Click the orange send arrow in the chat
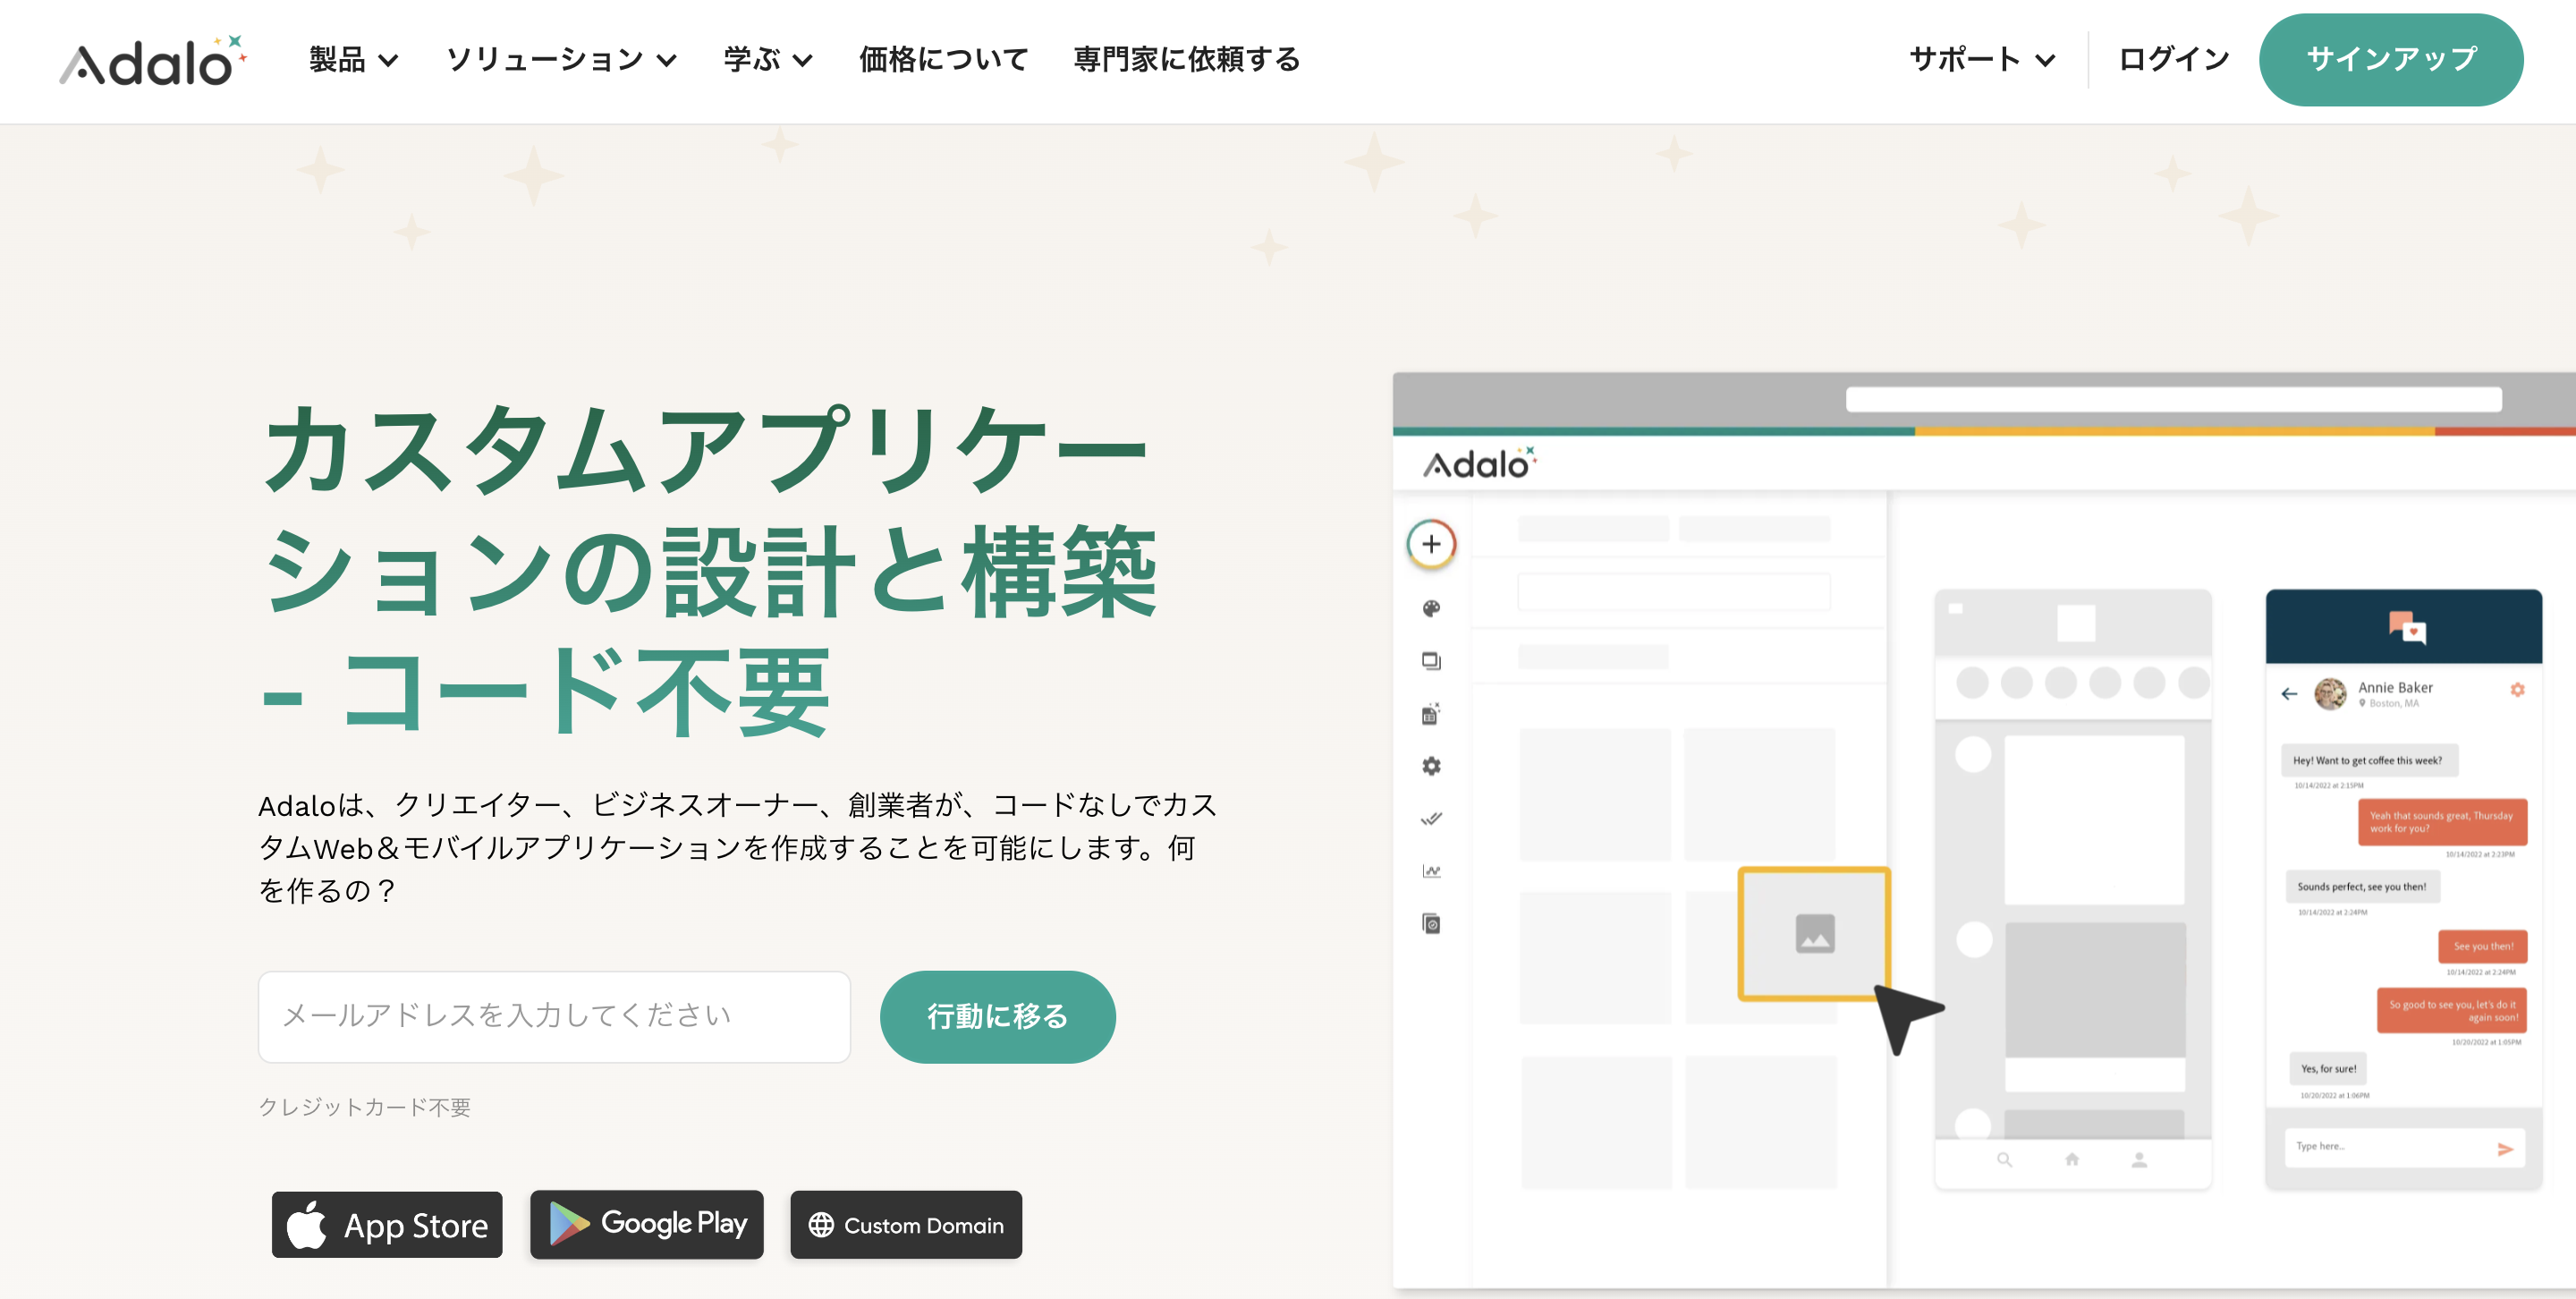The image size is (2576, 1299). click(2505, 1149)
